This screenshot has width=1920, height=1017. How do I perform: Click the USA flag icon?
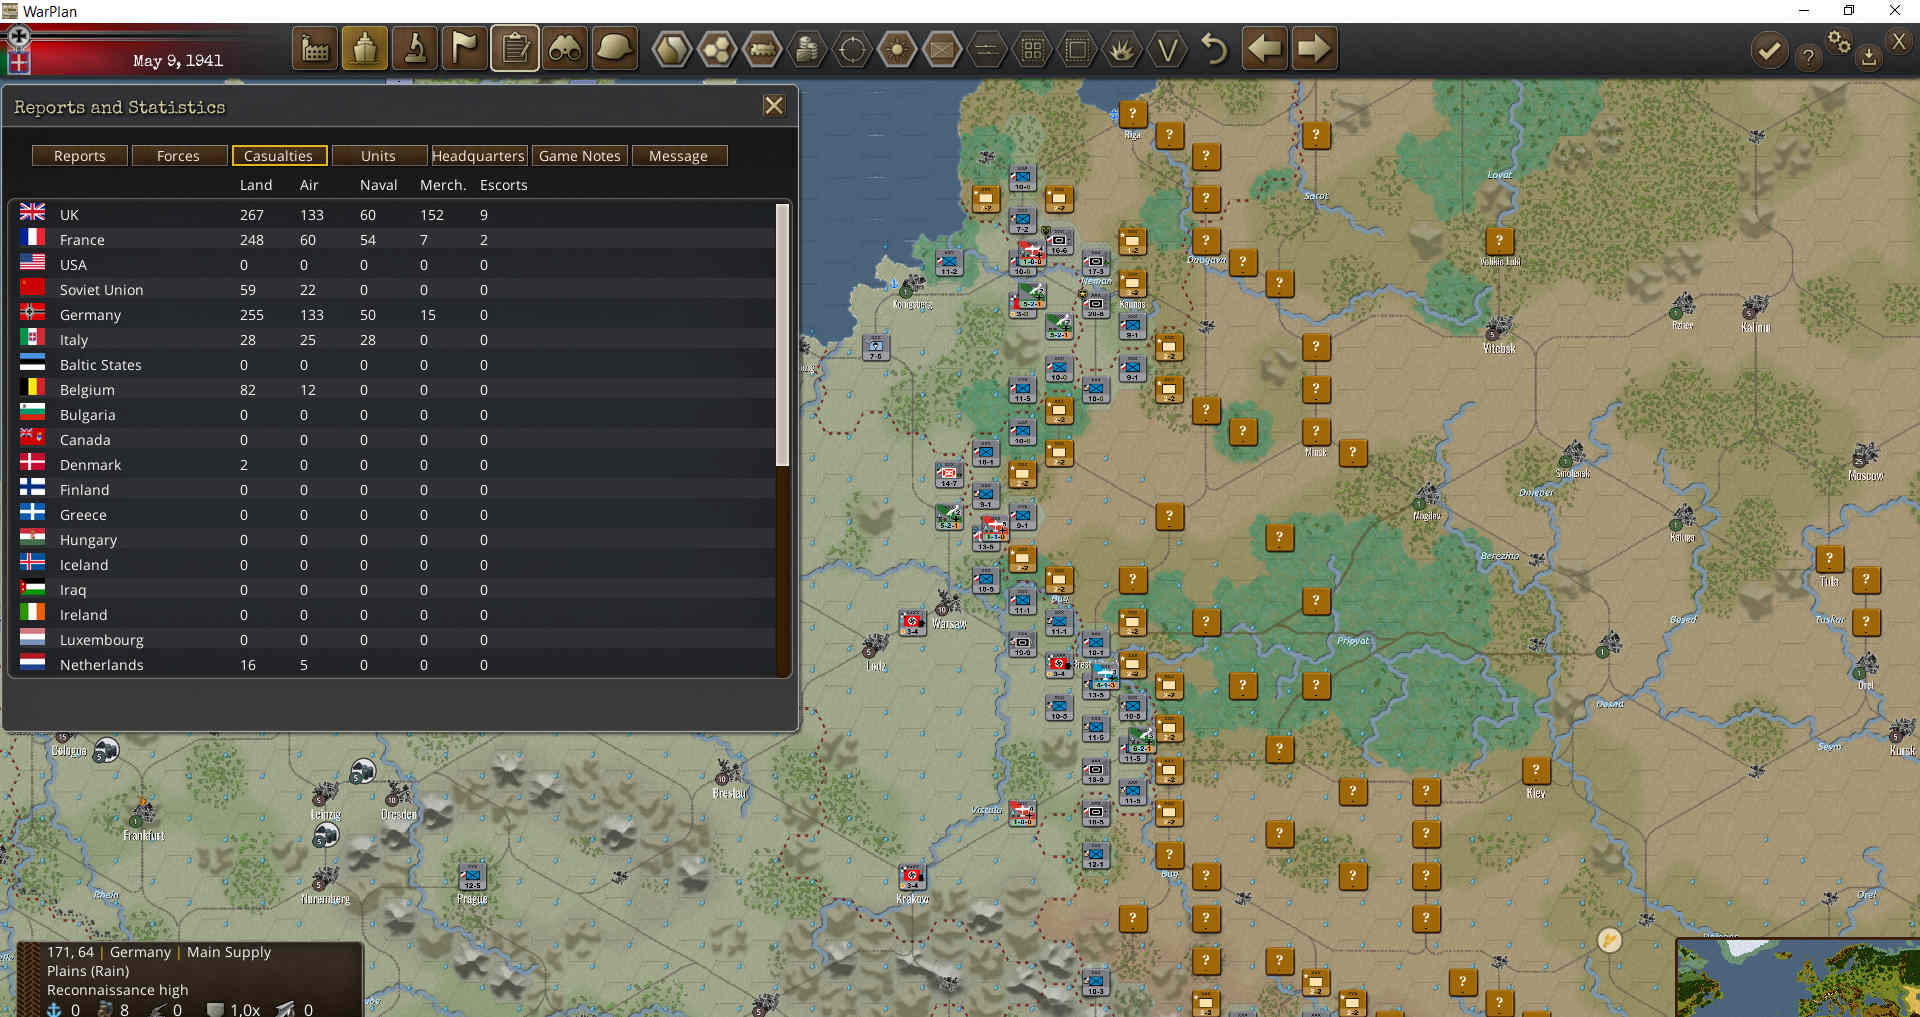coord(33,263)
